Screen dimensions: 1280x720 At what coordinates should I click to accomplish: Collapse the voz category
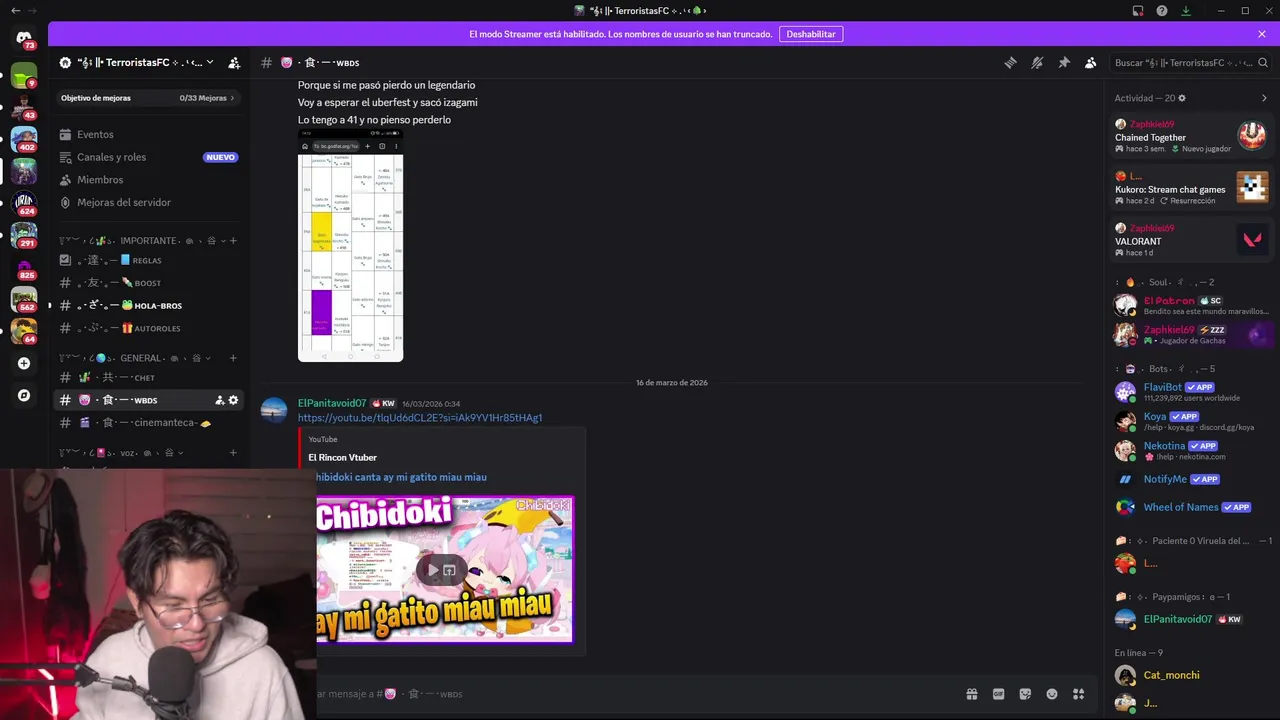click(x=120, y=453)
